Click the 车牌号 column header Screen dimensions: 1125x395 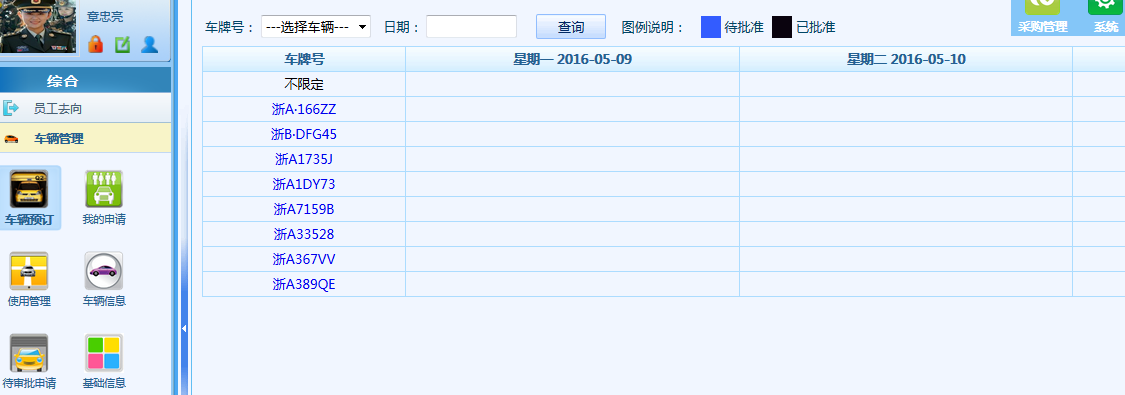tap(304, 60)
